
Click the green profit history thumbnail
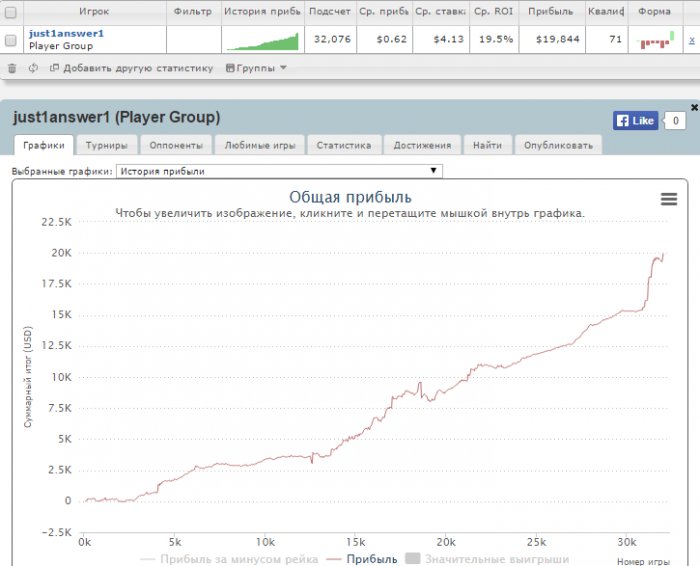click(263, 41)
